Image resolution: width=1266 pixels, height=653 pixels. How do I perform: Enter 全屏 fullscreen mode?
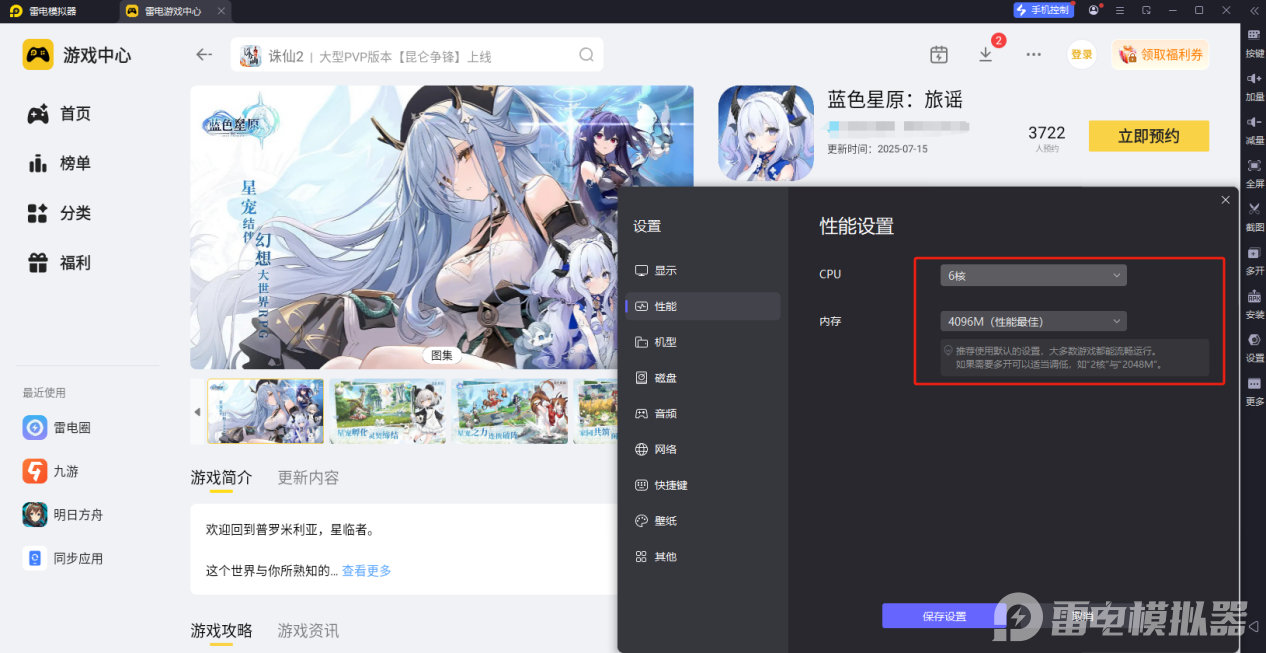pyautogui.click(x=1254, y=171)
